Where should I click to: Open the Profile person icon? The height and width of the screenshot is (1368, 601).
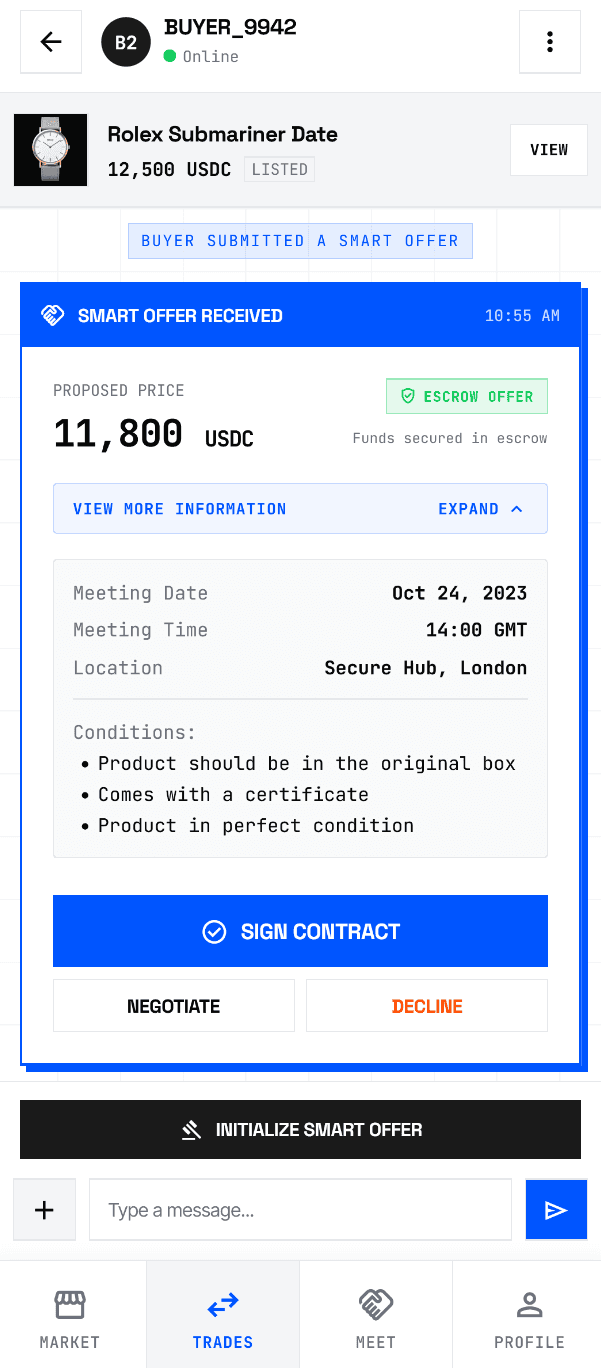tap(529, 1305)
